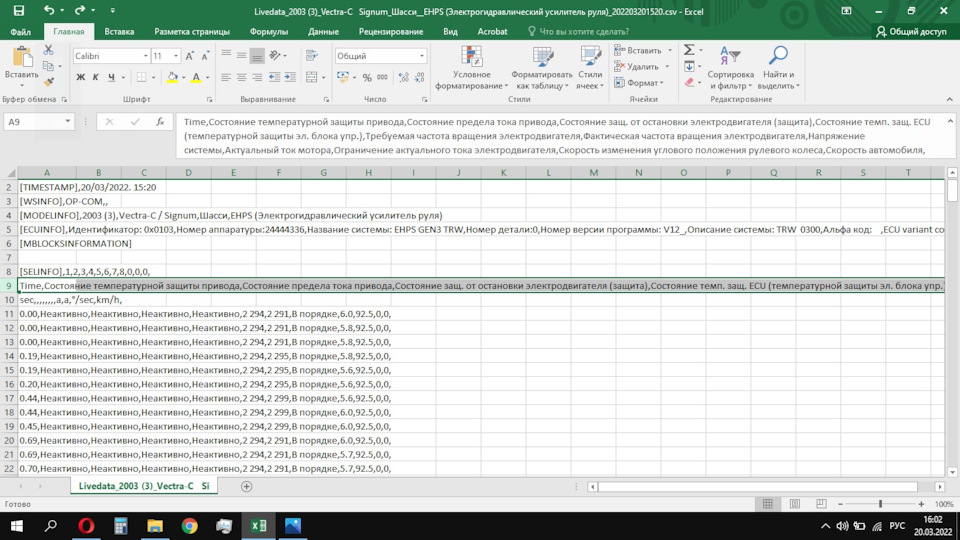Align text to bottom
Viewport: 960px width, 540px height.
pyautogui.click(x=257, y=56)
